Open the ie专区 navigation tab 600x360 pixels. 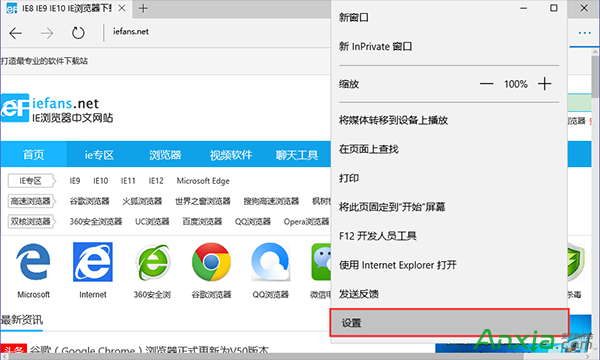99,155
